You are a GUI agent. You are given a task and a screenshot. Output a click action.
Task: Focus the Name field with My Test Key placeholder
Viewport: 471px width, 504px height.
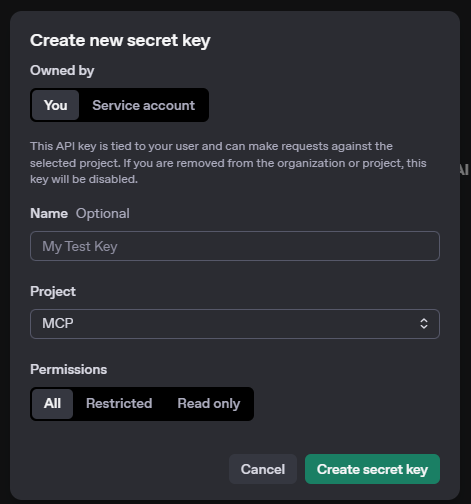point(235,246)
